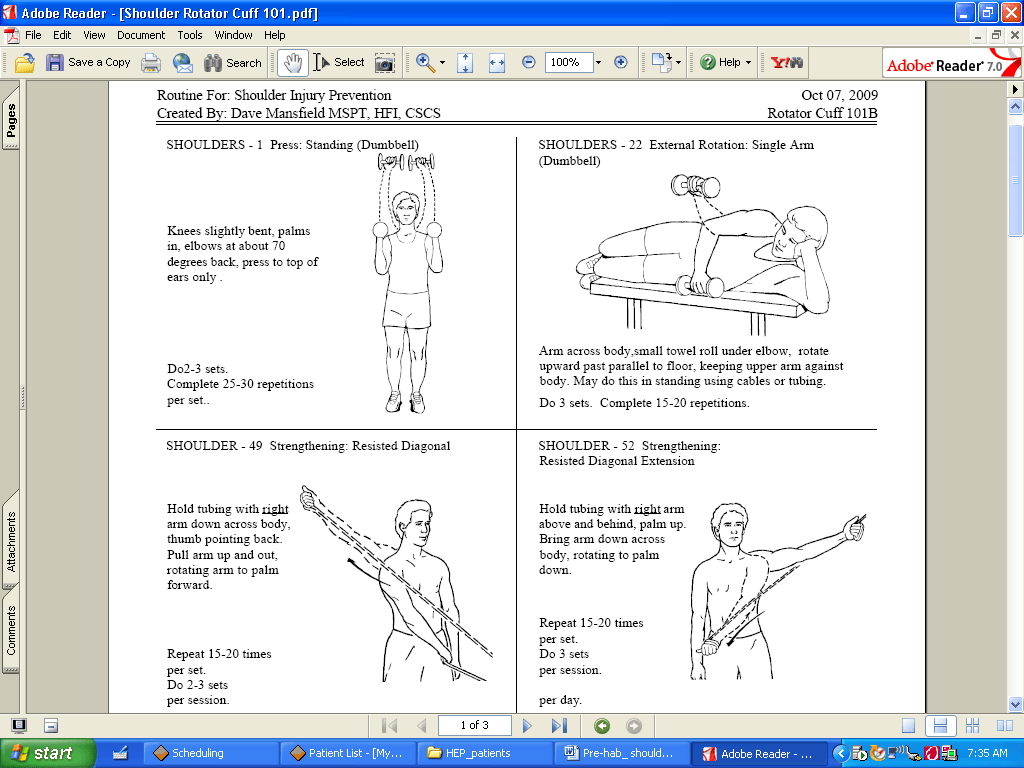The width and height of the screenshot is (1024, 768).
Task: Expand the rotate view dropdown arrow
Action: pos(679,63)
